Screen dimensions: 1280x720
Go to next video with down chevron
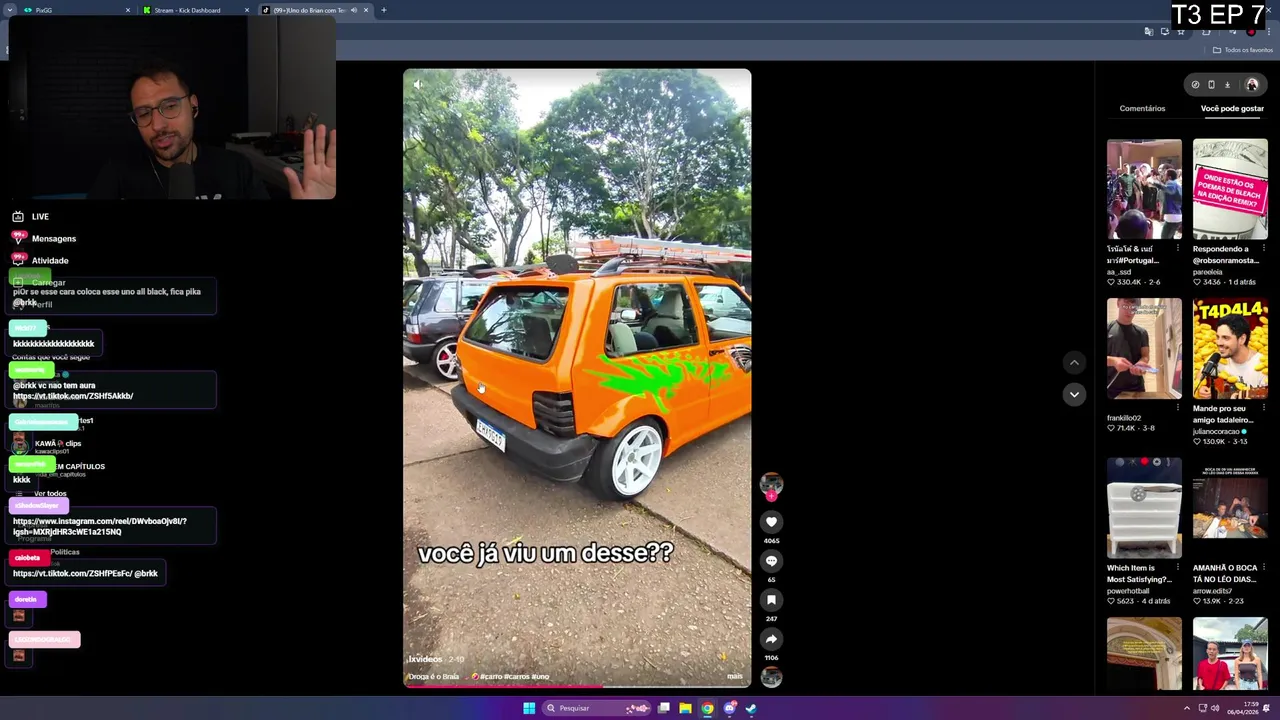[1074, 394]
